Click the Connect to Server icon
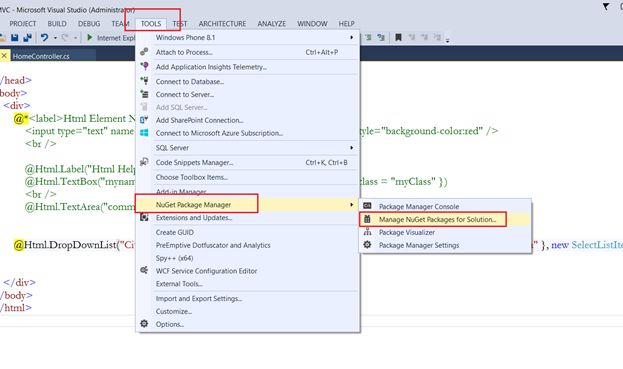Image resolution: width=623 pixels, height=369 pixels. coord(144,94)
